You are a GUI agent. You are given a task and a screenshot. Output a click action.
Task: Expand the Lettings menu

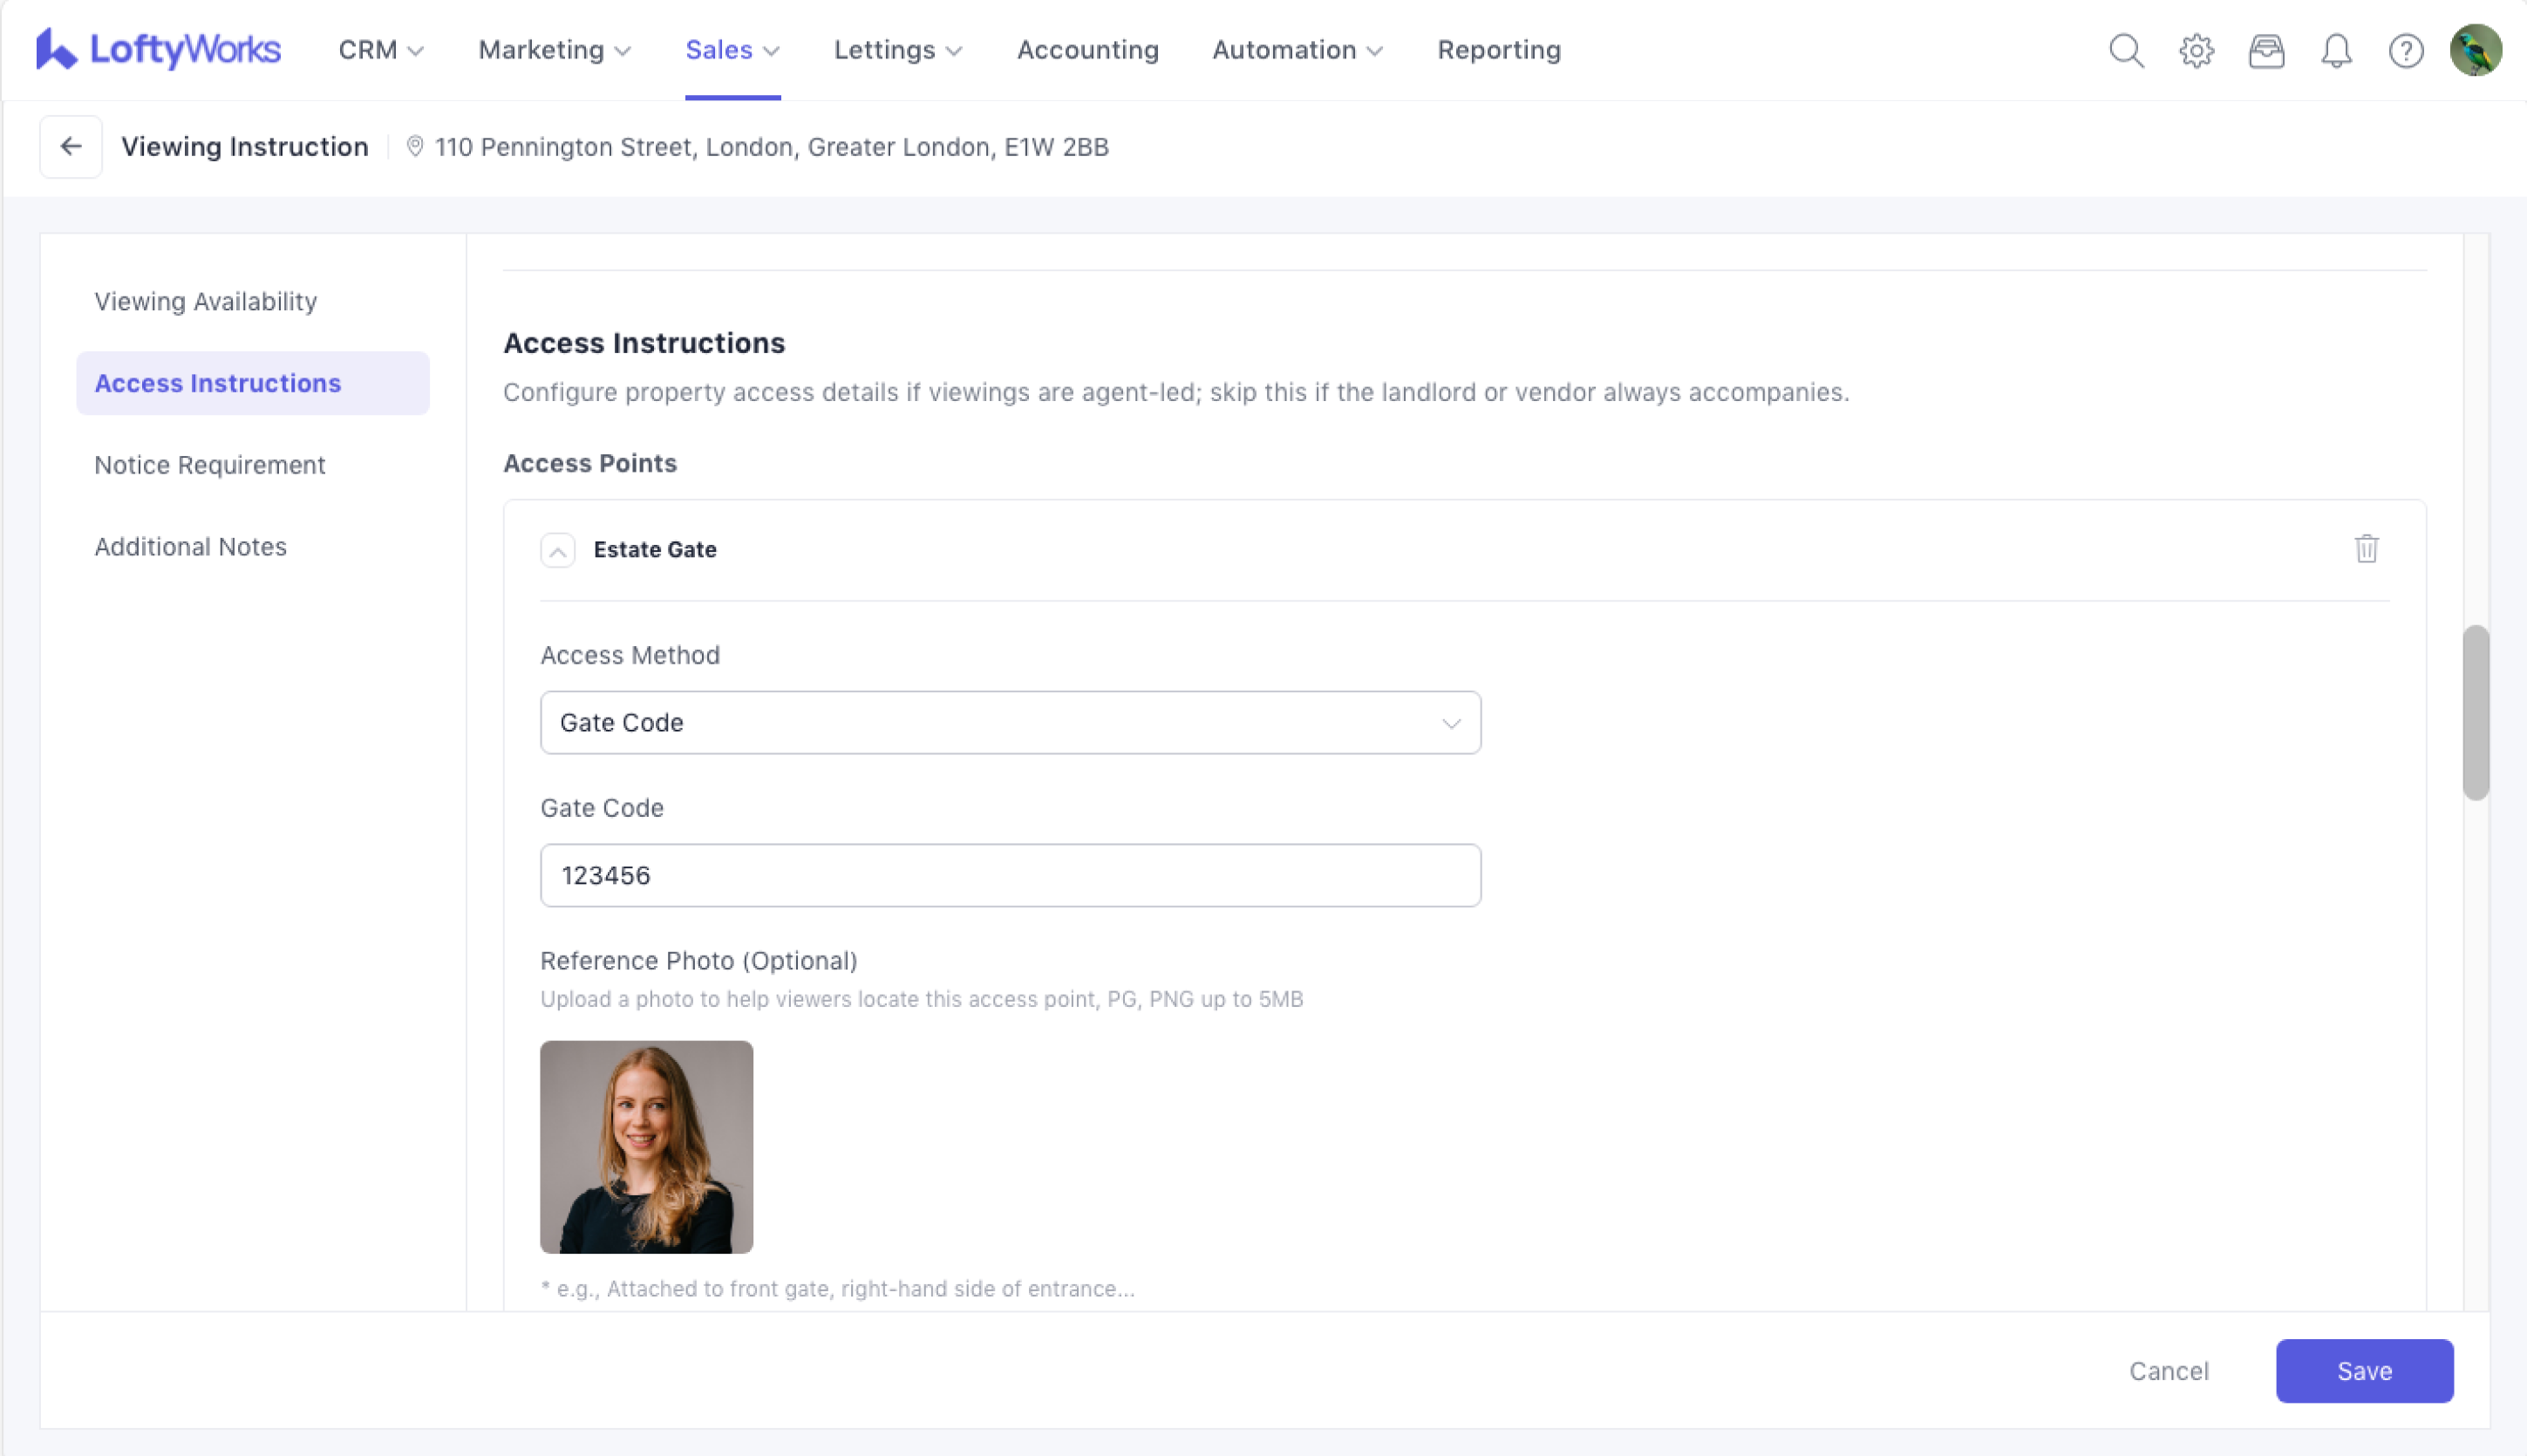[x=897, y=50]
